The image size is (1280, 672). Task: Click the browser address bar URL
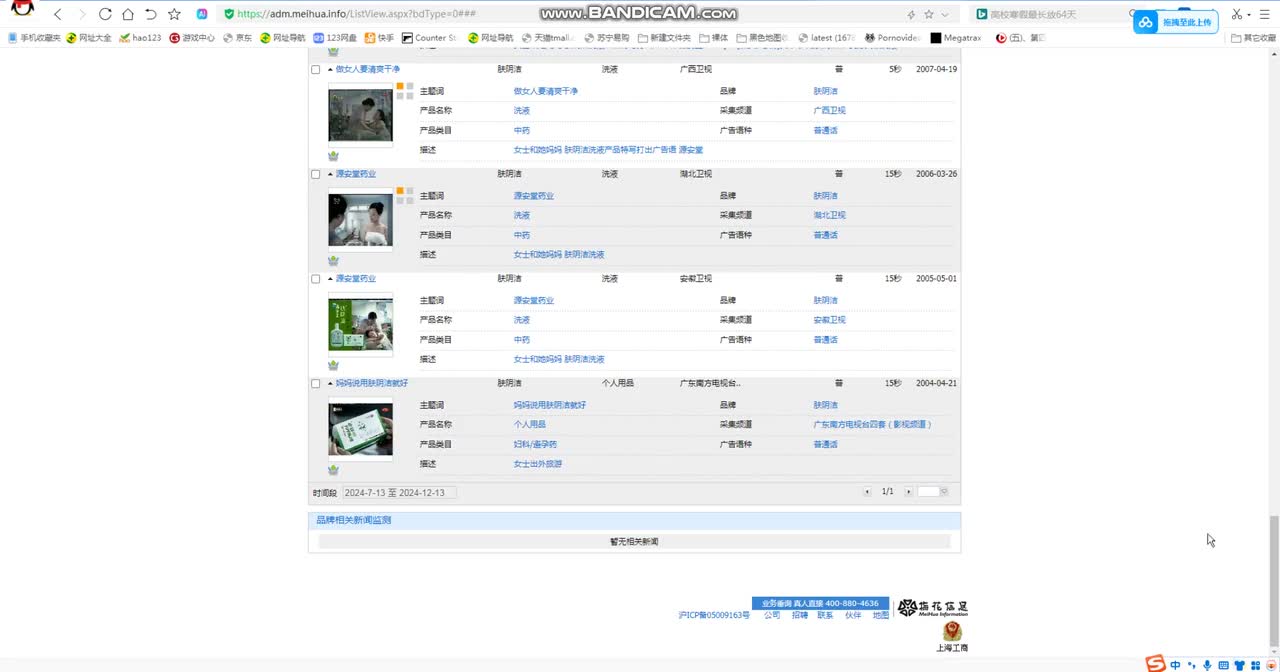click(x=356, y=14)
